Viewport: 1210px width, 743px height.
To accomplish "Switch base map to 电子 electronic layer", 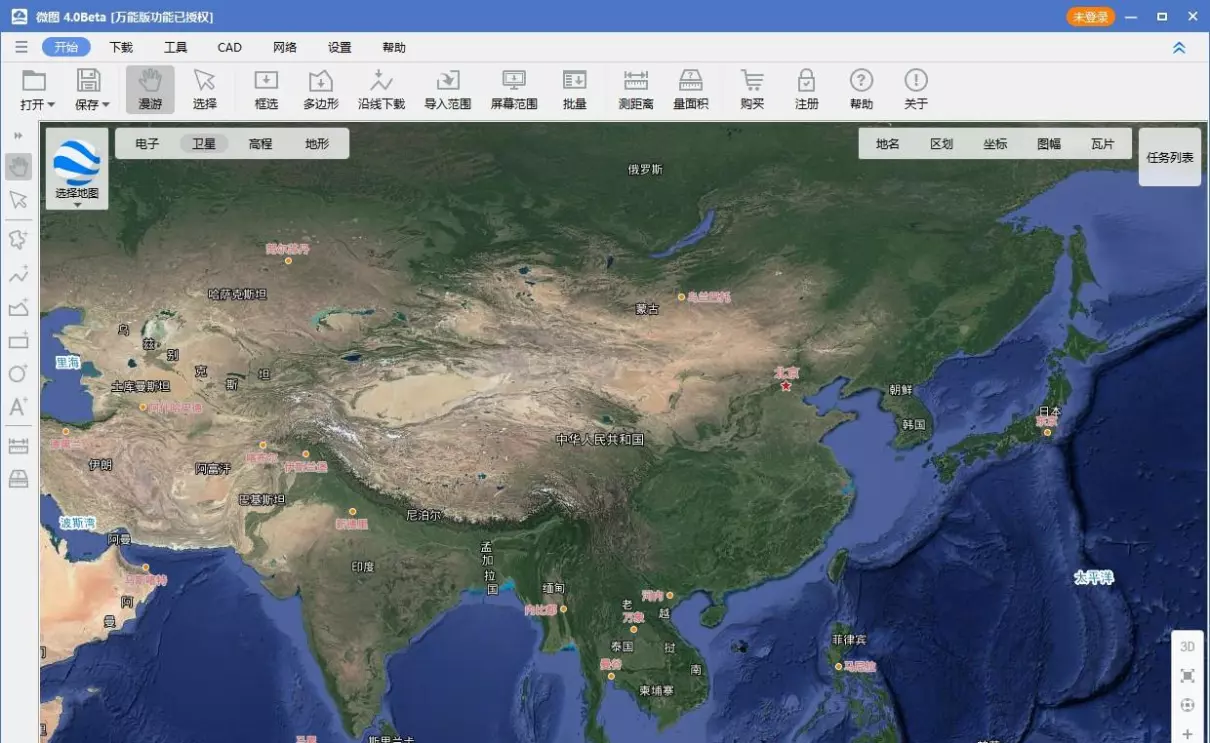I will 147,143.
